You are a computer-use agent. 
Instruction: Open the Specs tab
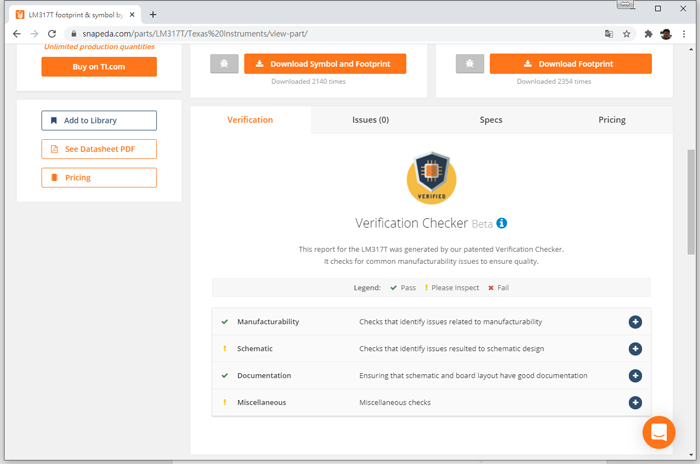coord(491,120)
